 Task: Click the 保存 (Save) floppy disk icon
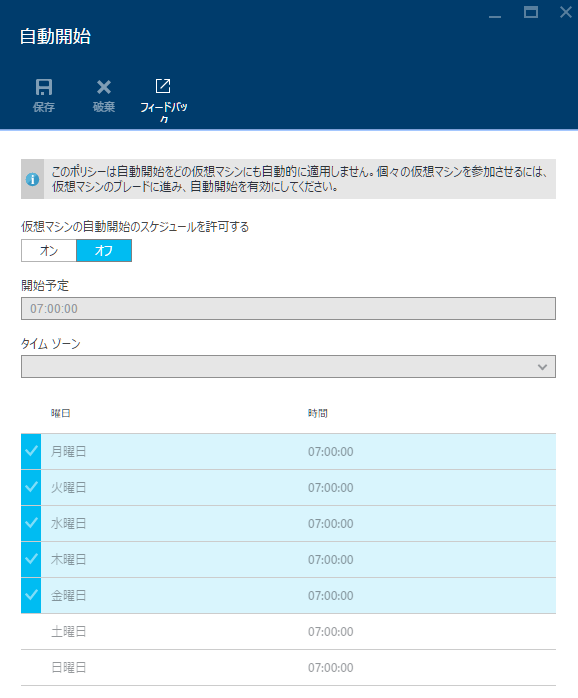pos(44,87)
